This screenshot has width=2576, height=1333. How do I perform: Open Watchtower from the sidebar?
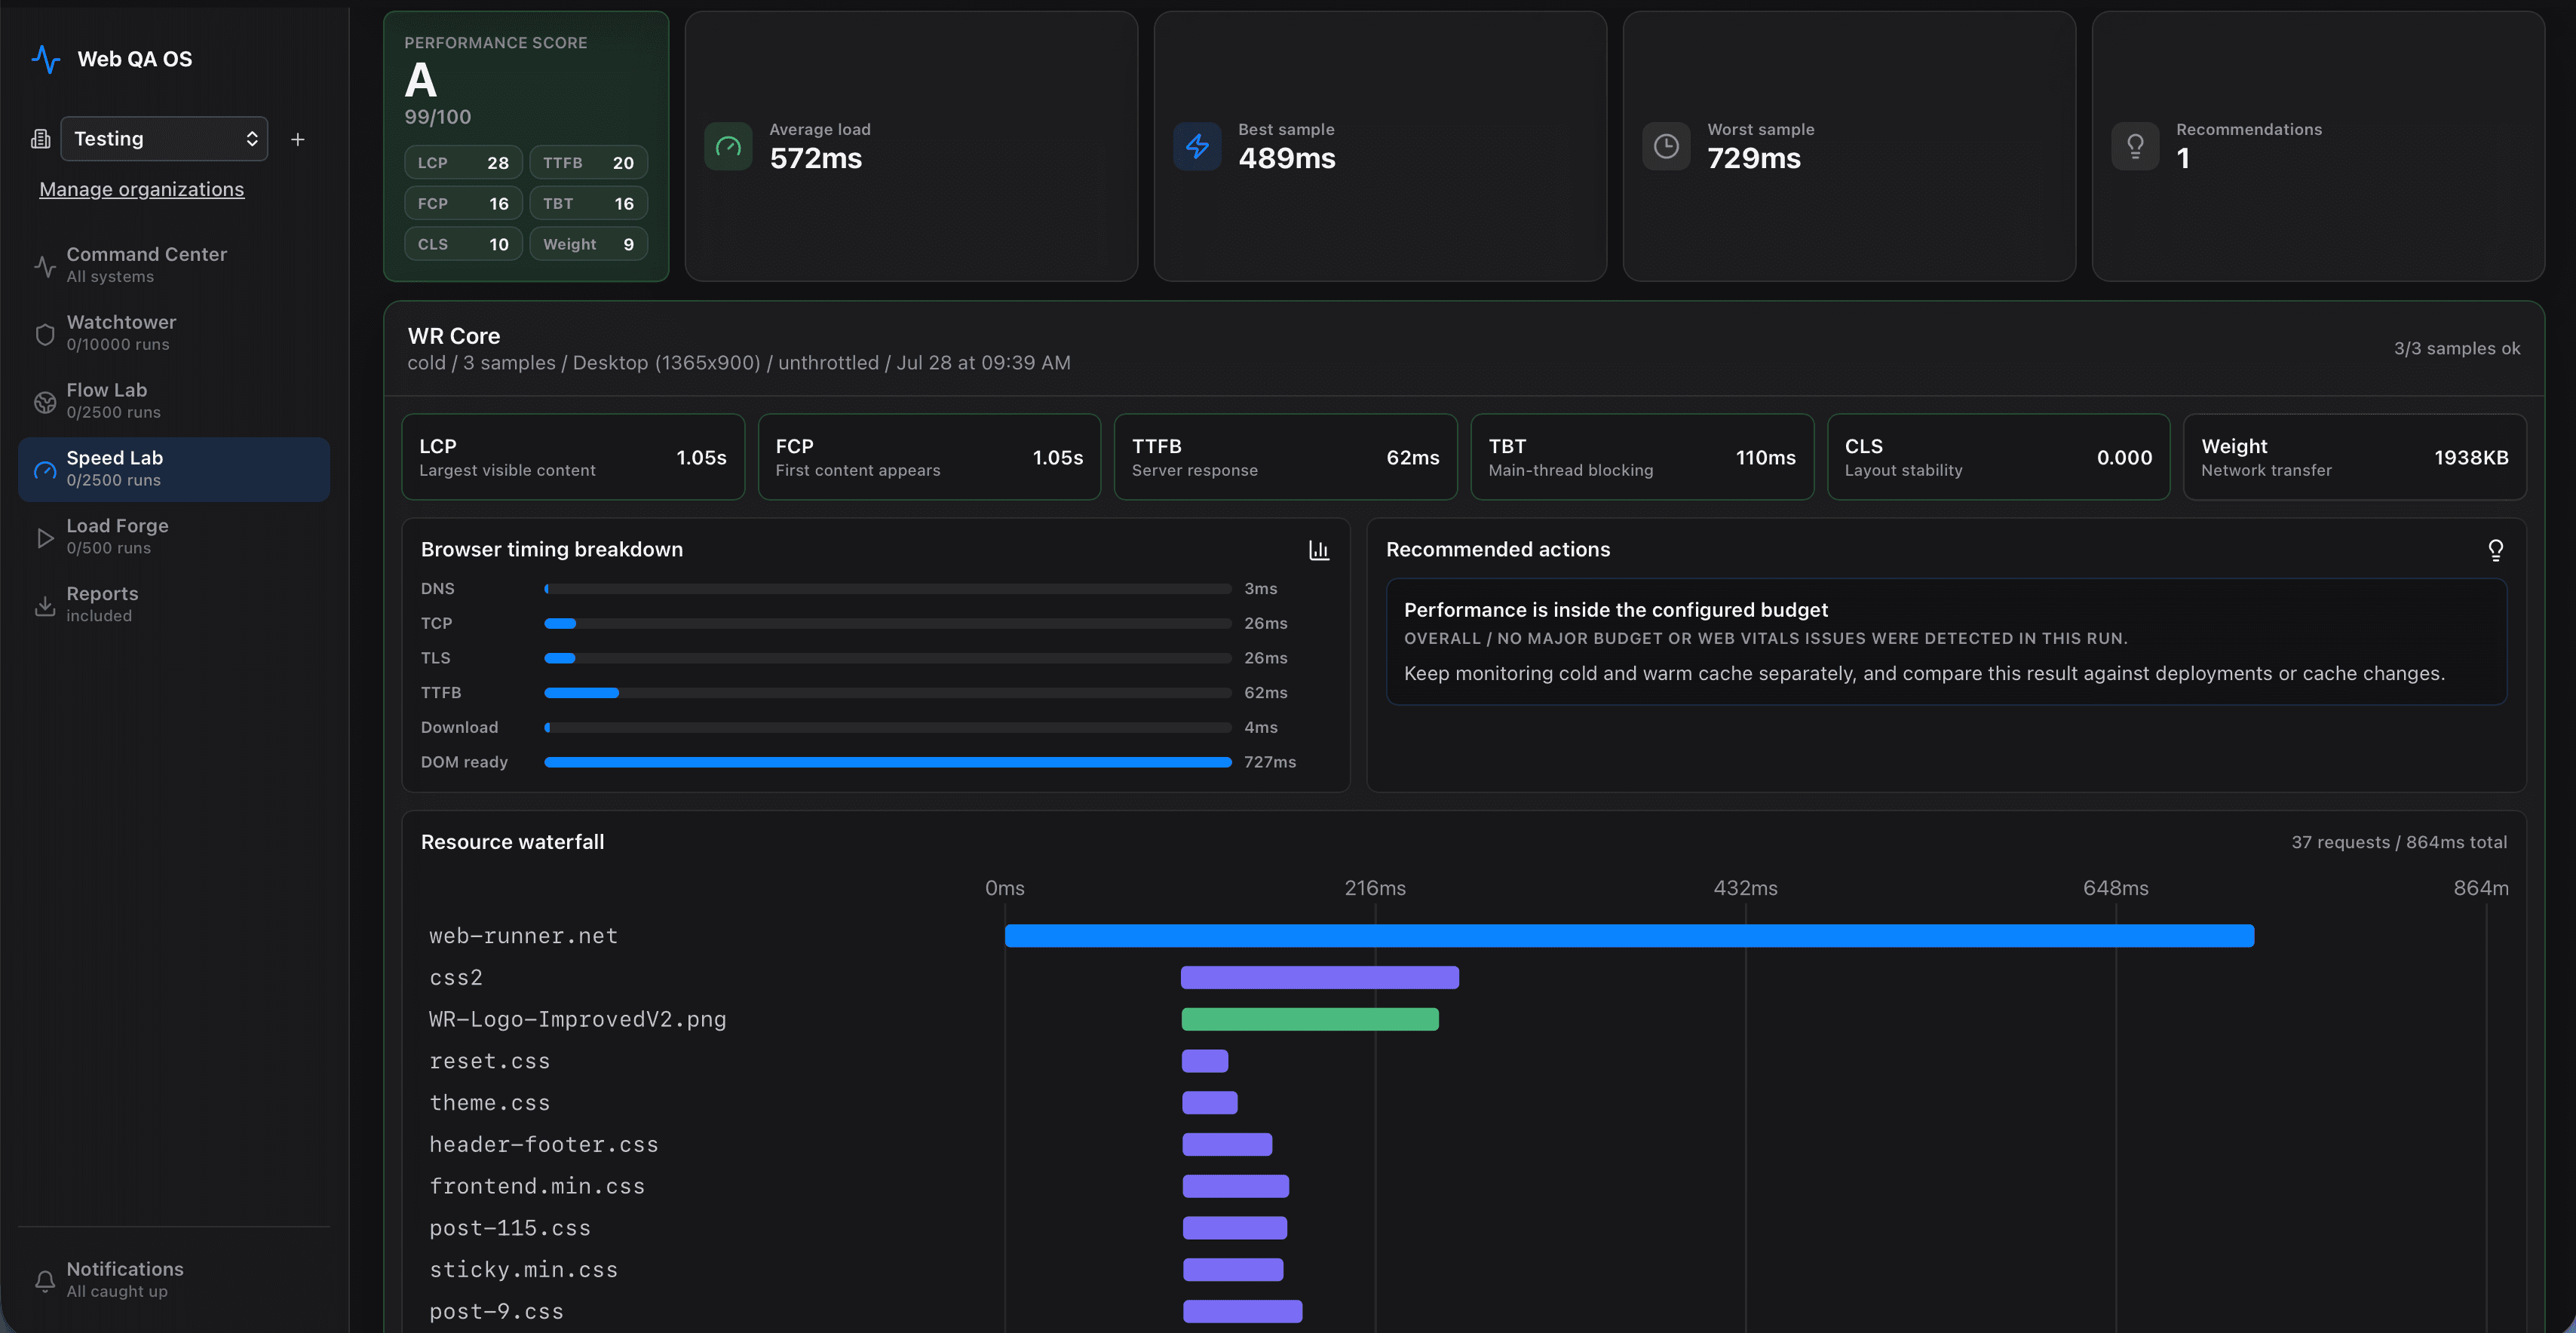(174, 333)
